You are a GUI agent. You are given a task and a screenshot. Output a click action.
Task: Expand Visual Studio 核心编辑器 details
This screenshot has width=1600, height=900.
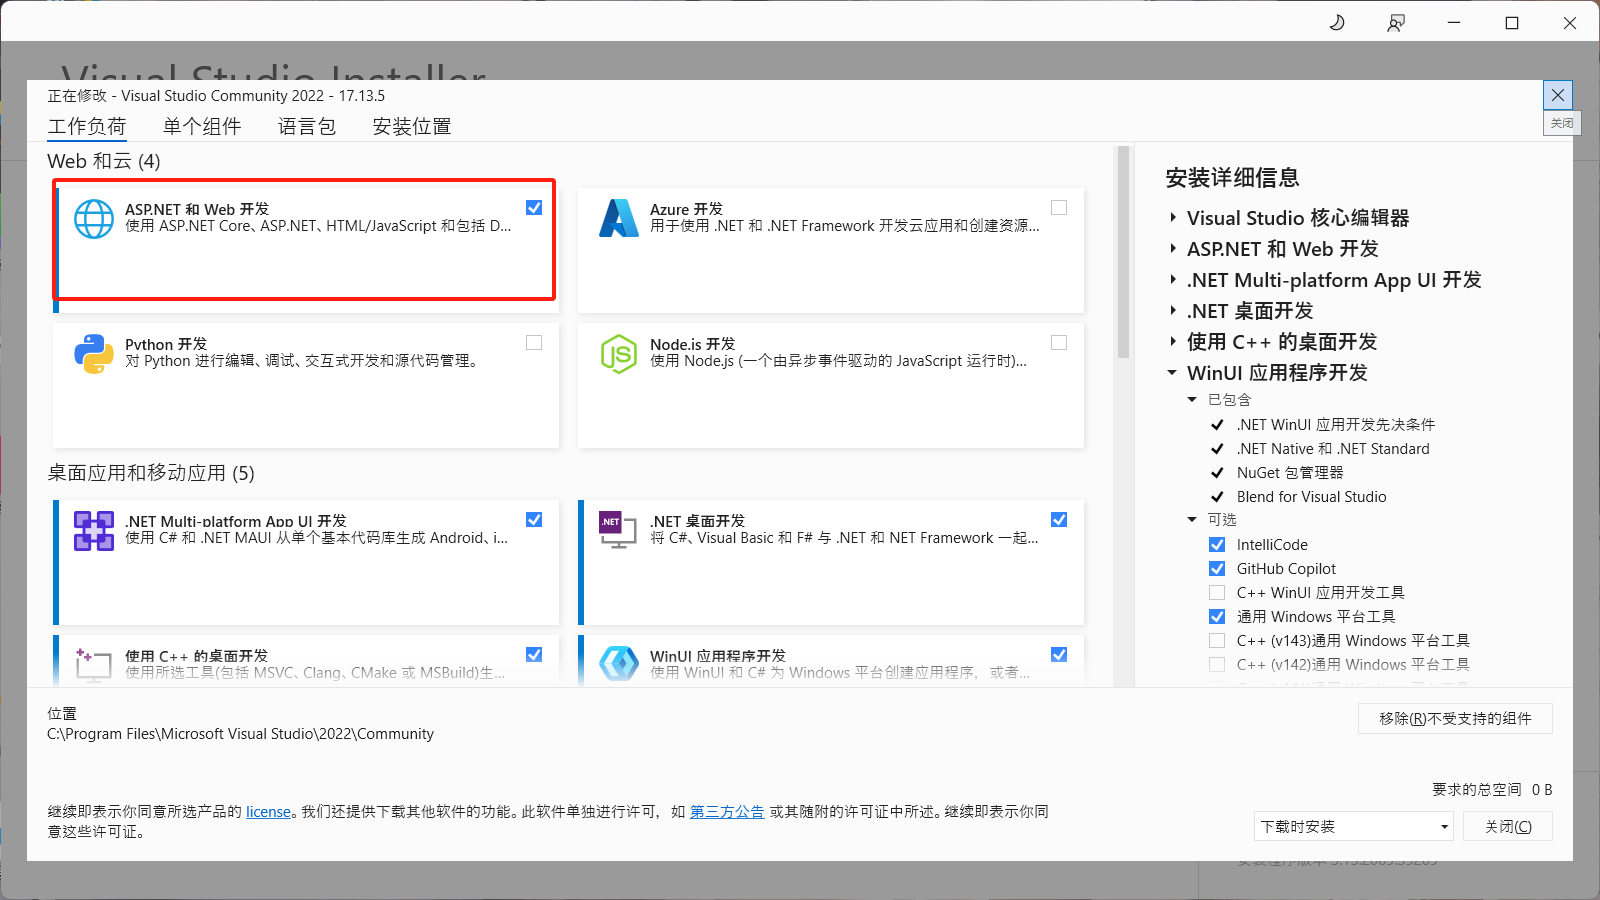(1173, 218)
